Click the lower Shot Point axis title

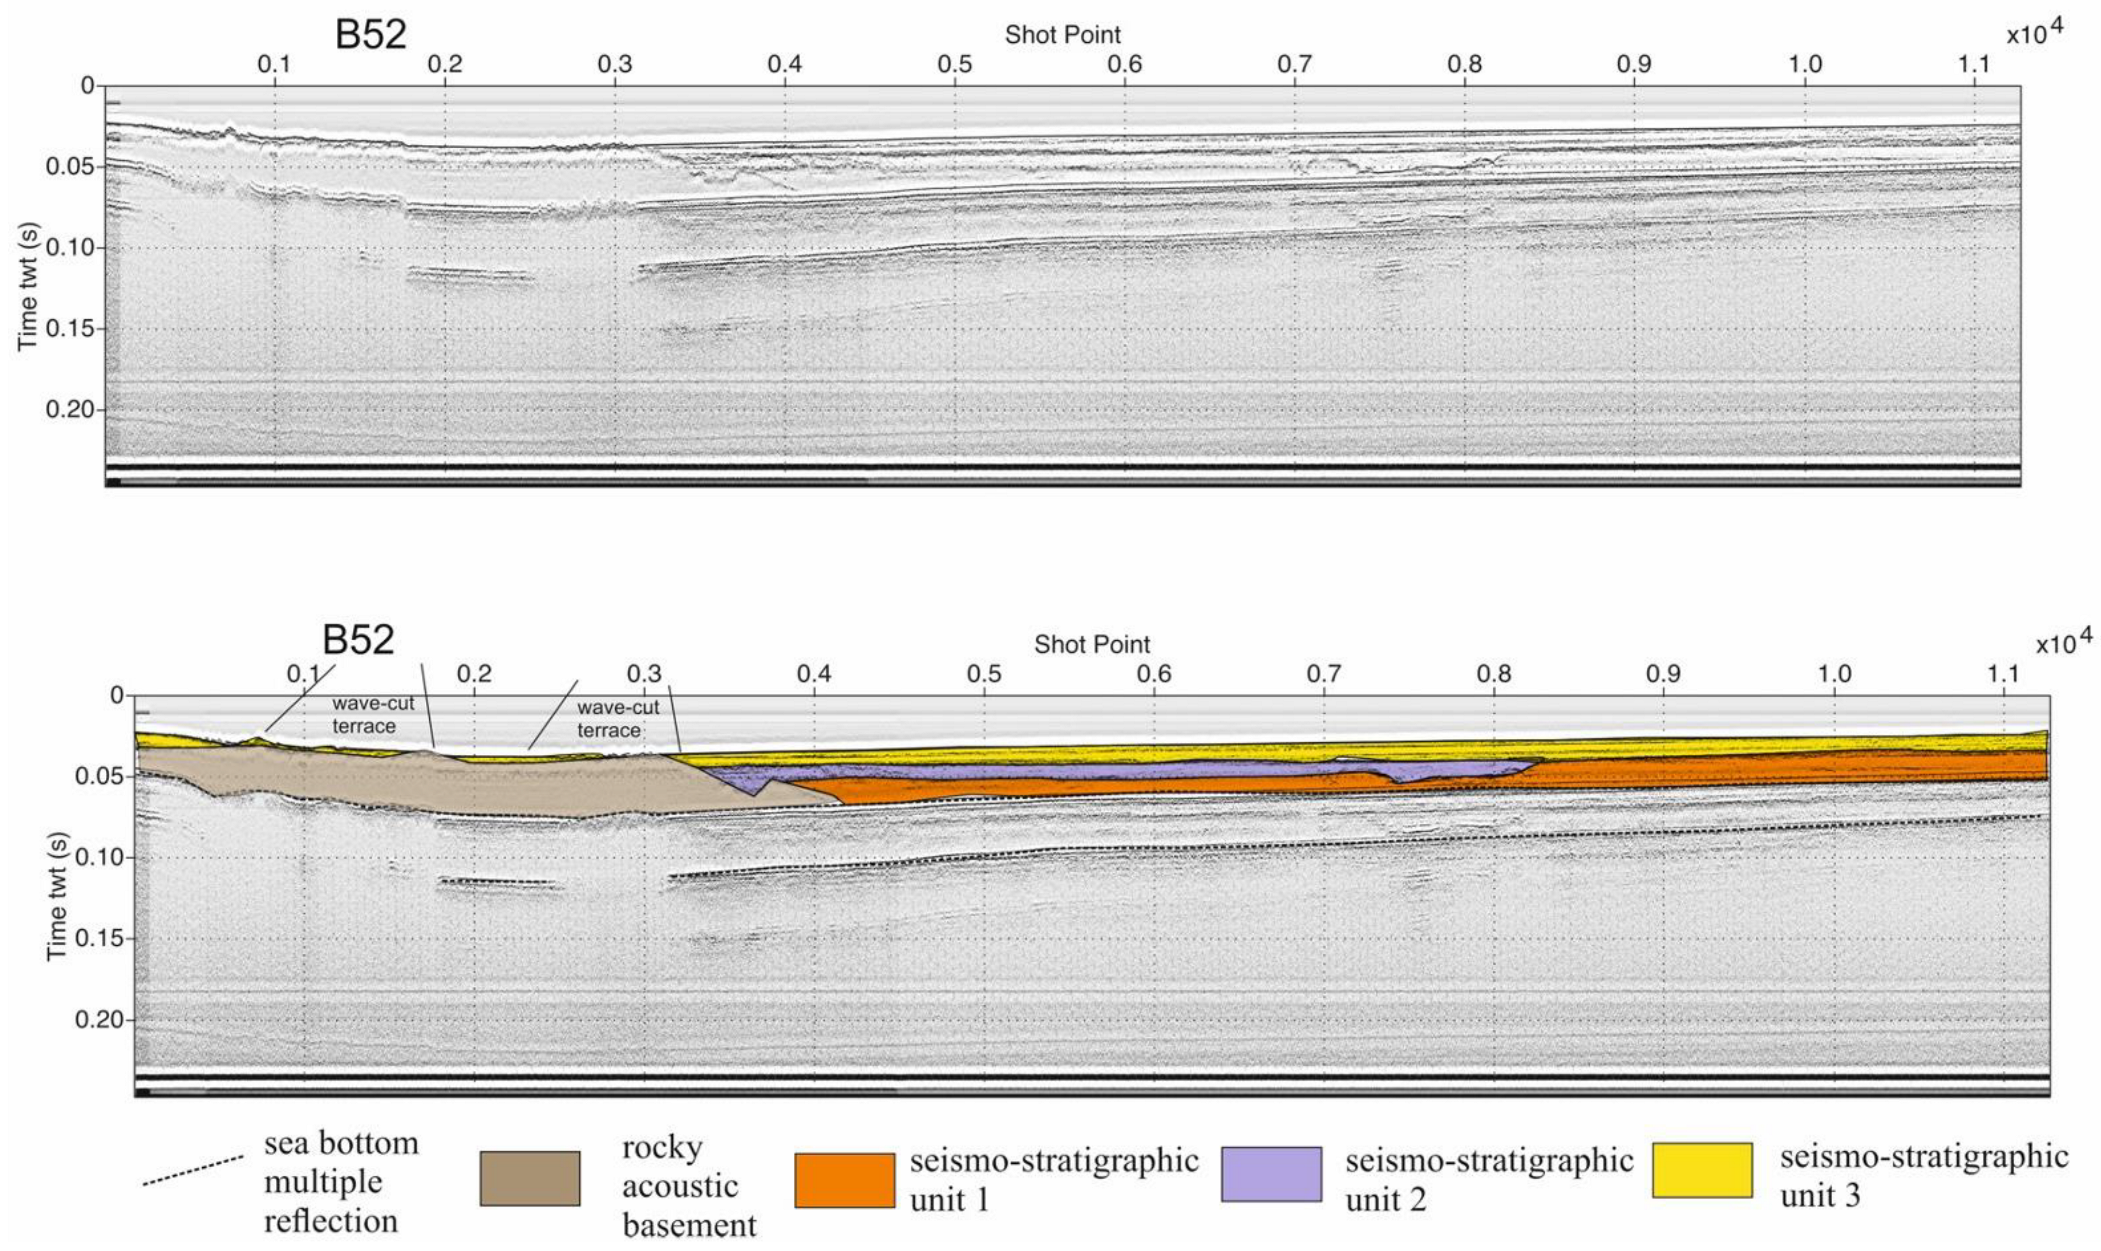pos(1091,645)
